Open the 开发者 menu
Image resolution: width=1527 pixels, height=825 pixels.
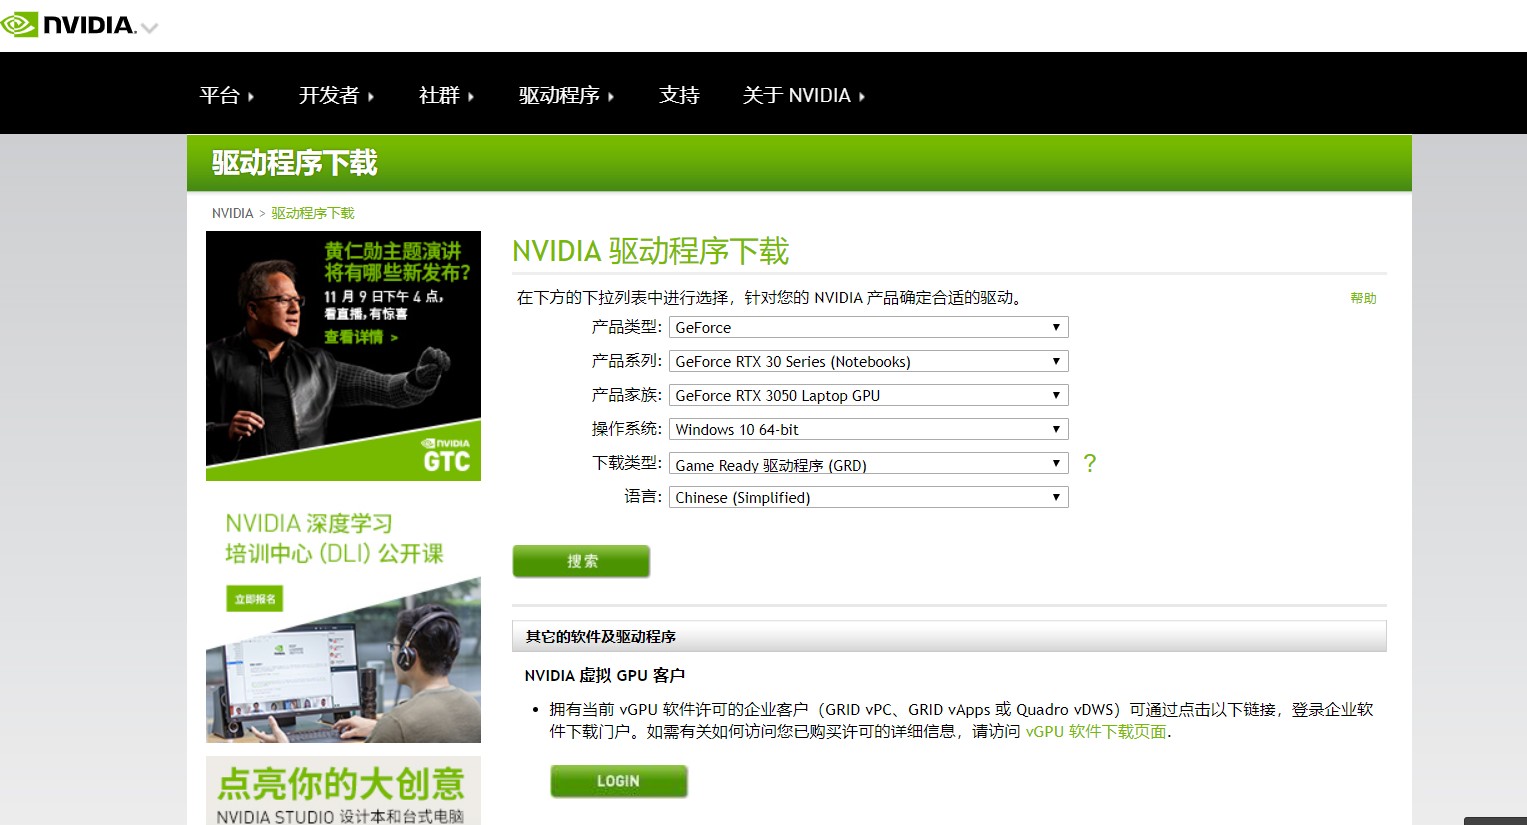click(x=337, y=95)
